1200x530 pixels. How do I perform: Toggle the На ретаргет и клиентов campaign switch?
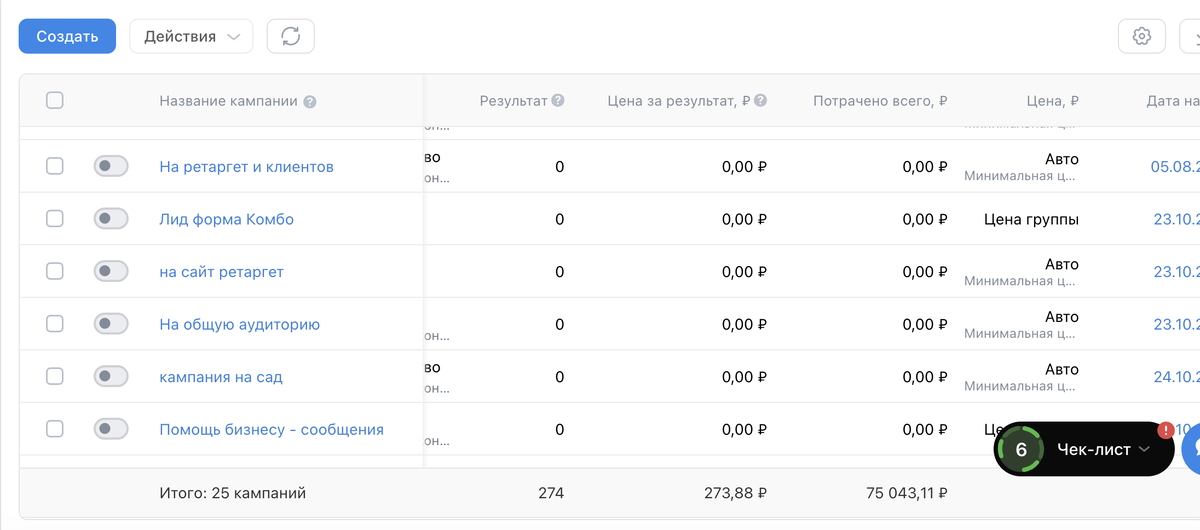(111, 166)
